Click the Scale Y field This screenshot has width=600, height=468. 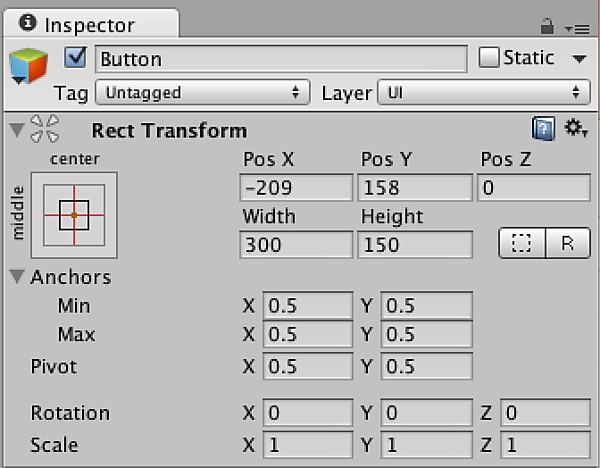(x=427, y=445)
